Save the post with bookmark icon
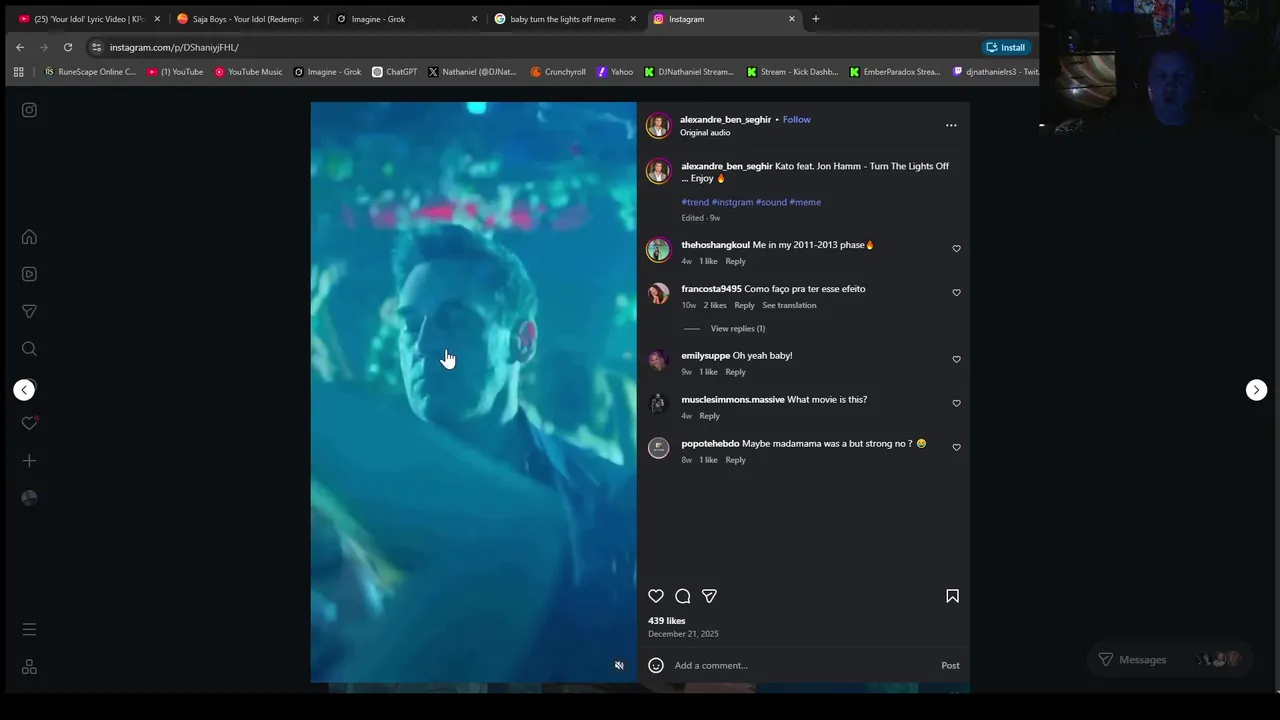 pos(952,596)
